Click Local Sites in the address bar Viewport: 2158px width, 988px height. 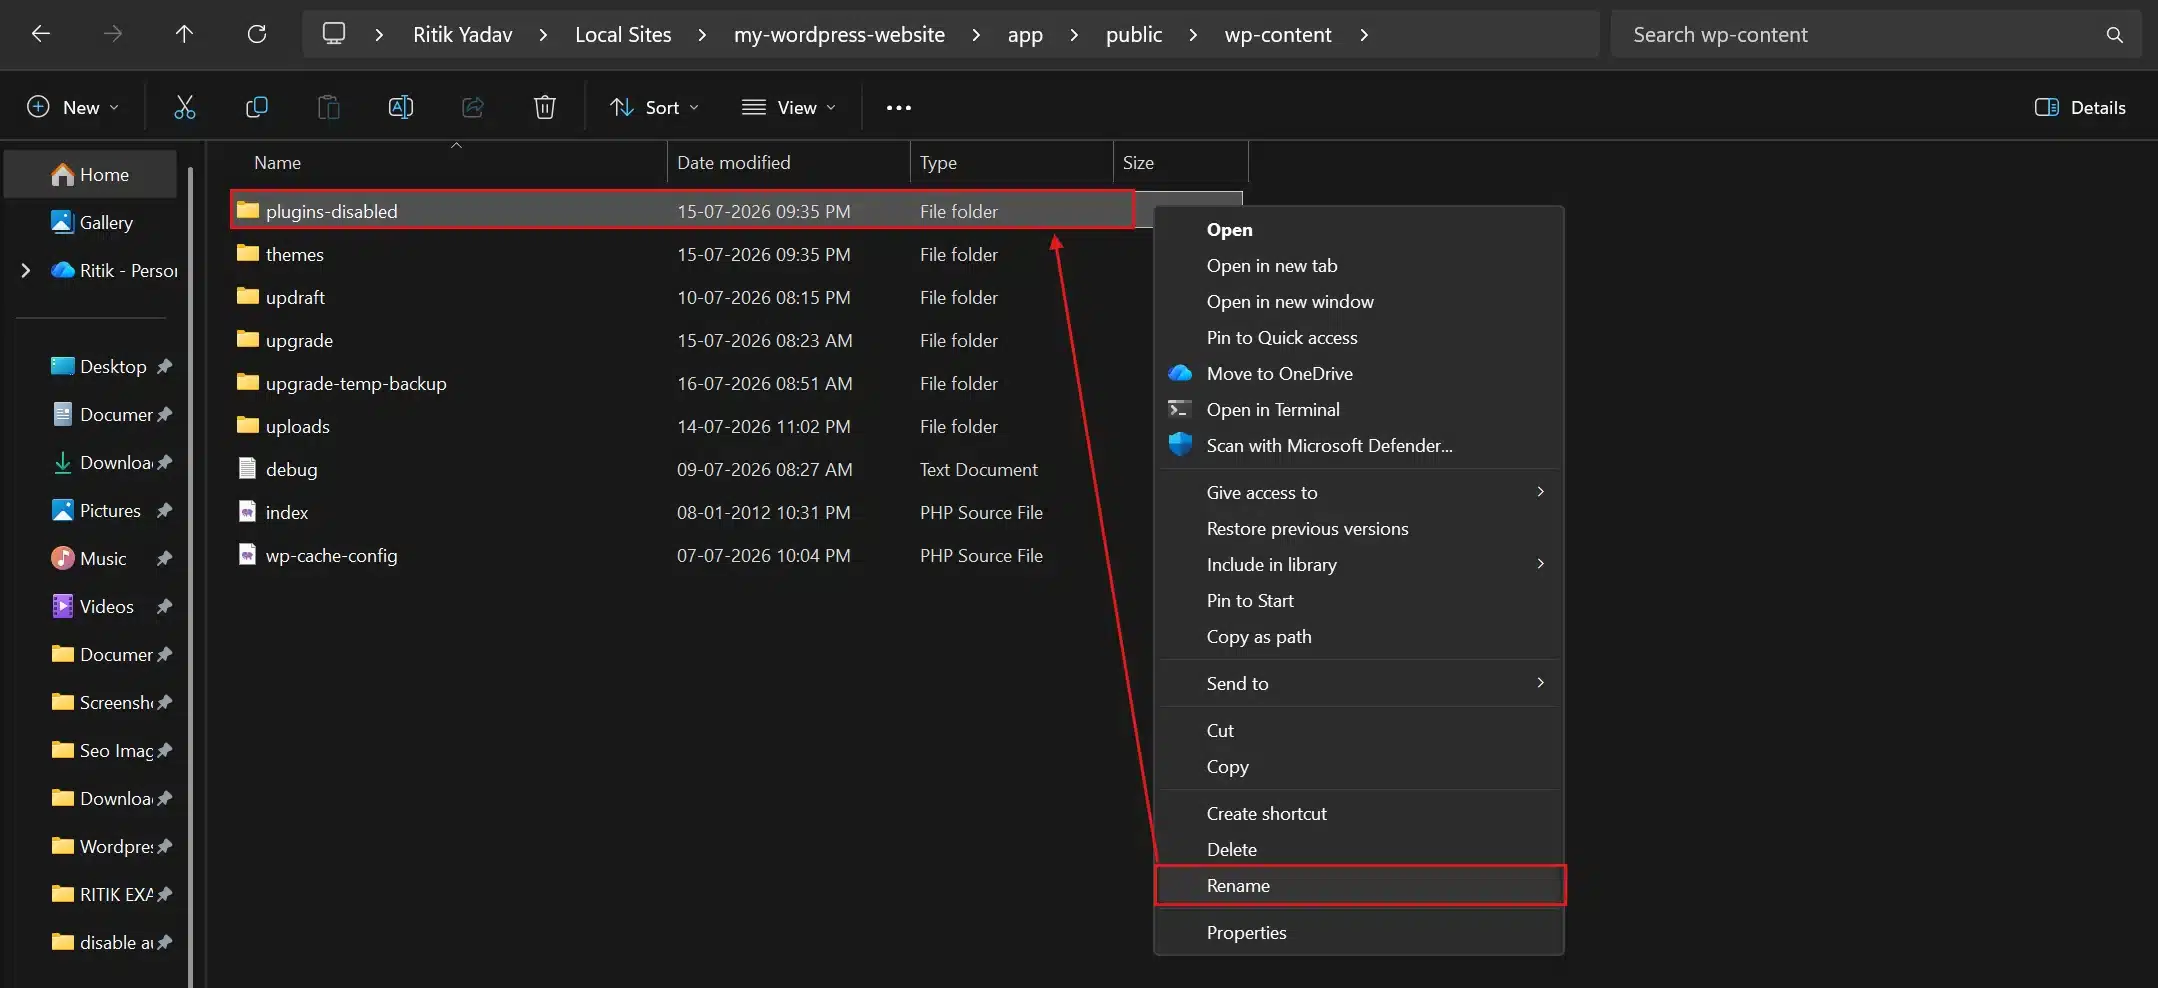[x=623, y=35]
